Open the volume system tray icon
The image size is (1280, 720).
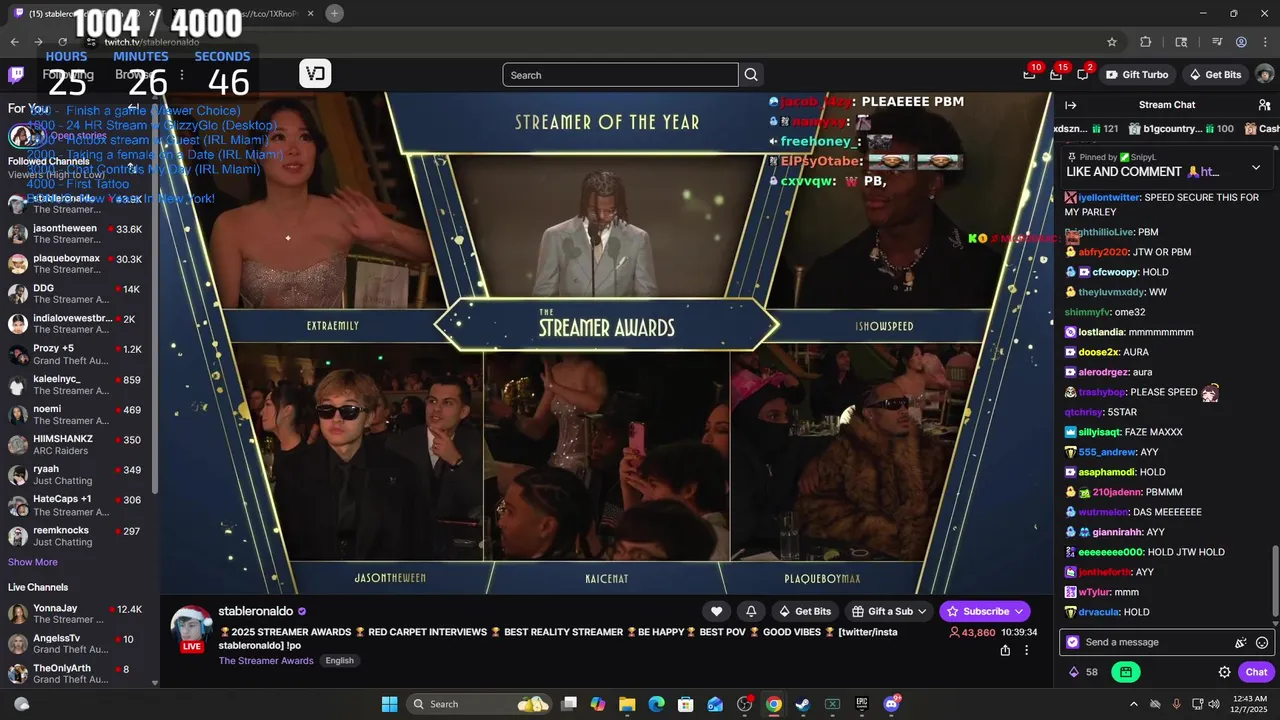(x=1213, y=704)
